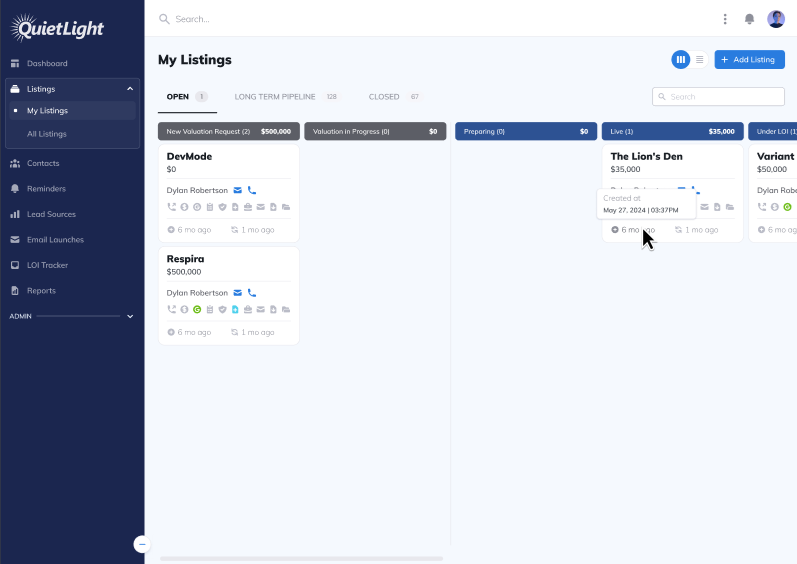
Task: Click the notifications bell in the top bar
Action: coord(749,19)
